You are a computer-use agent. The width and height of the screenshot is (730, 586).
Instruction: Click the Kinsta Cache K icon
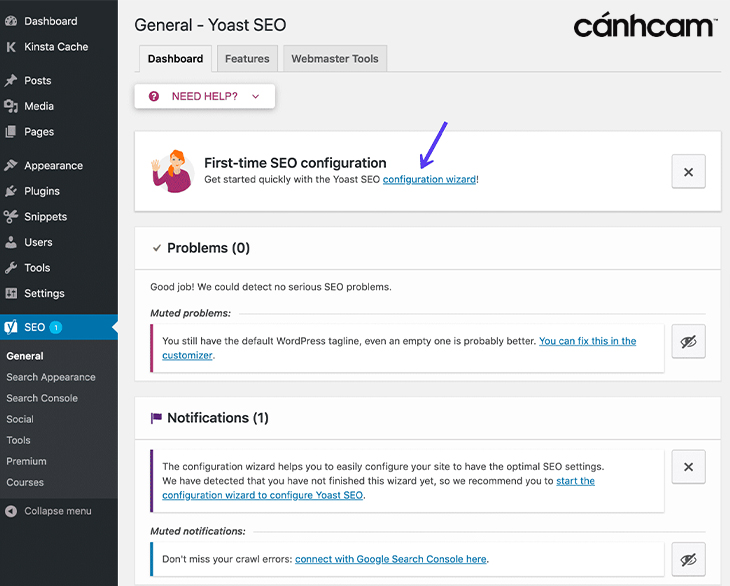(x=11, y=47)
